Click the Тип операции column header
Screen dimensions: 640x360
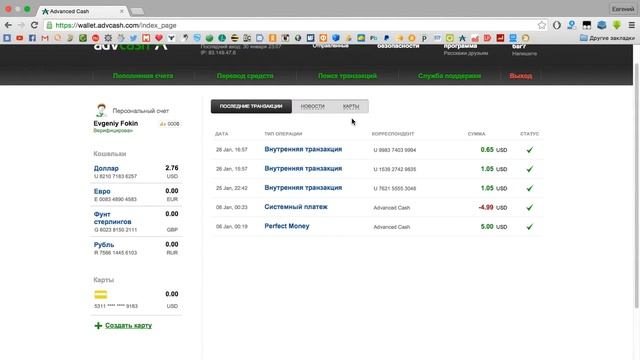[283, 134]
